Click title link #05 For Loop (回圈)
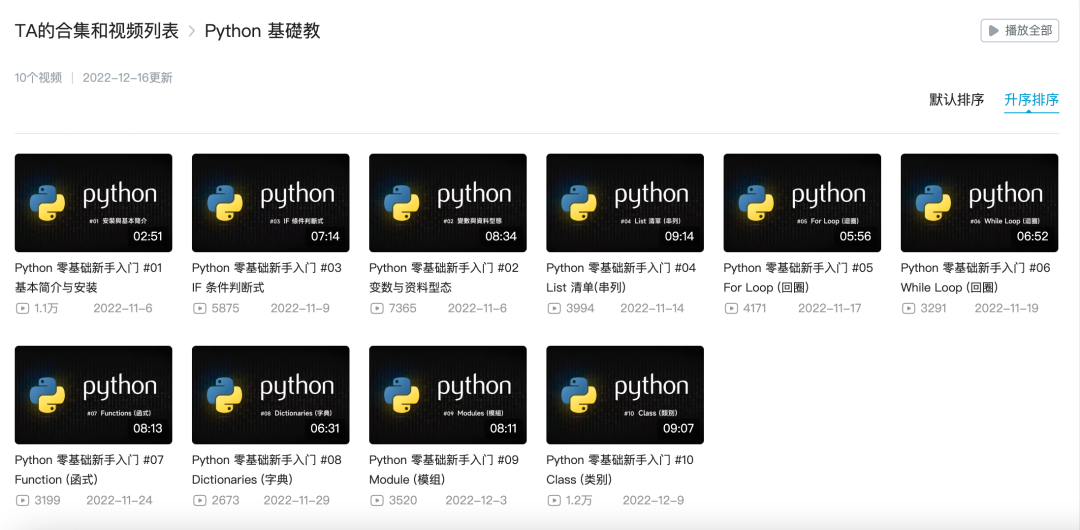The width and height of the screenshot is (1080, 530). pyautogui.click(x=798, y=278)
